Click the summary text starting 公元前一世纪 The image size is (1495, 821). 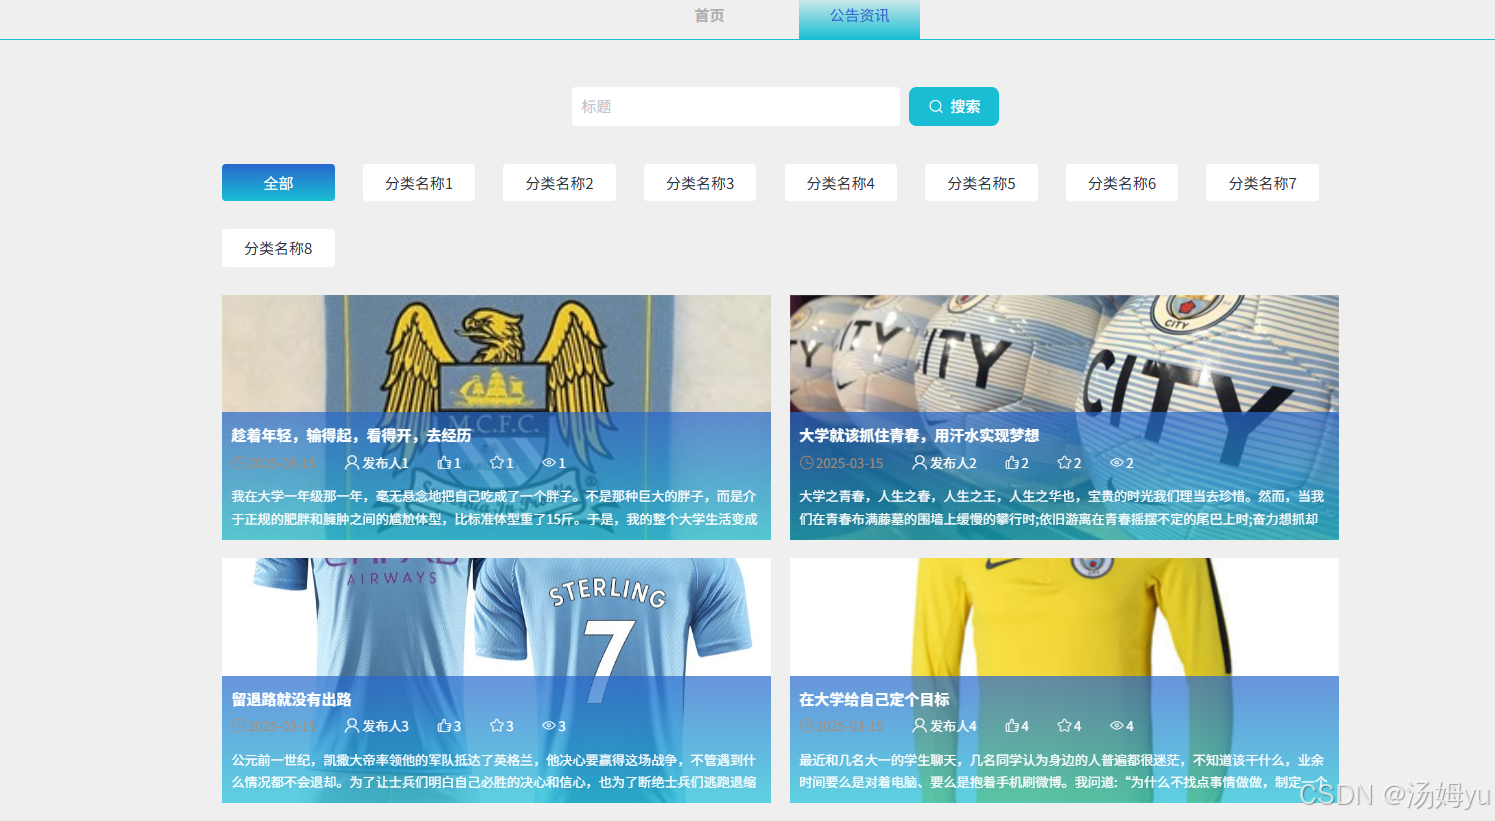[495, 771]
